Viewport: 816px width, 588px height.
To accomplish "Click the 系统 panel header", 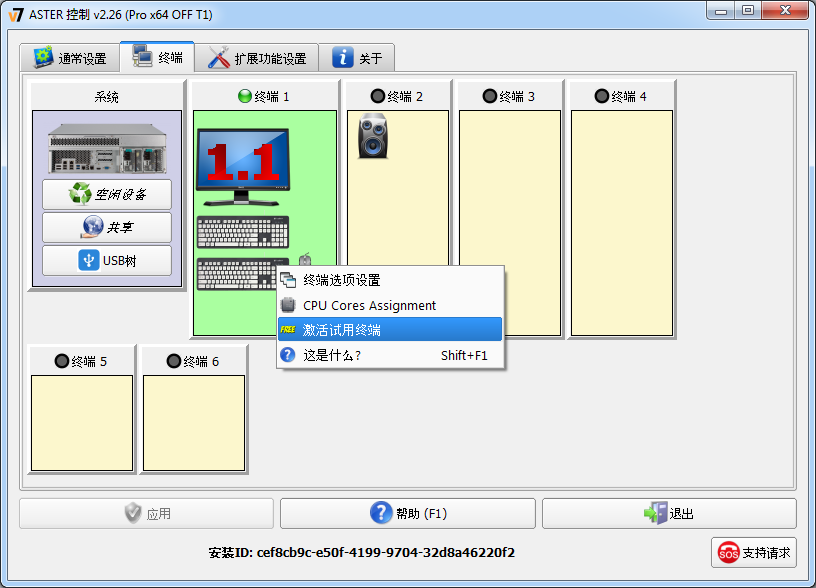I will coord(107,96).
